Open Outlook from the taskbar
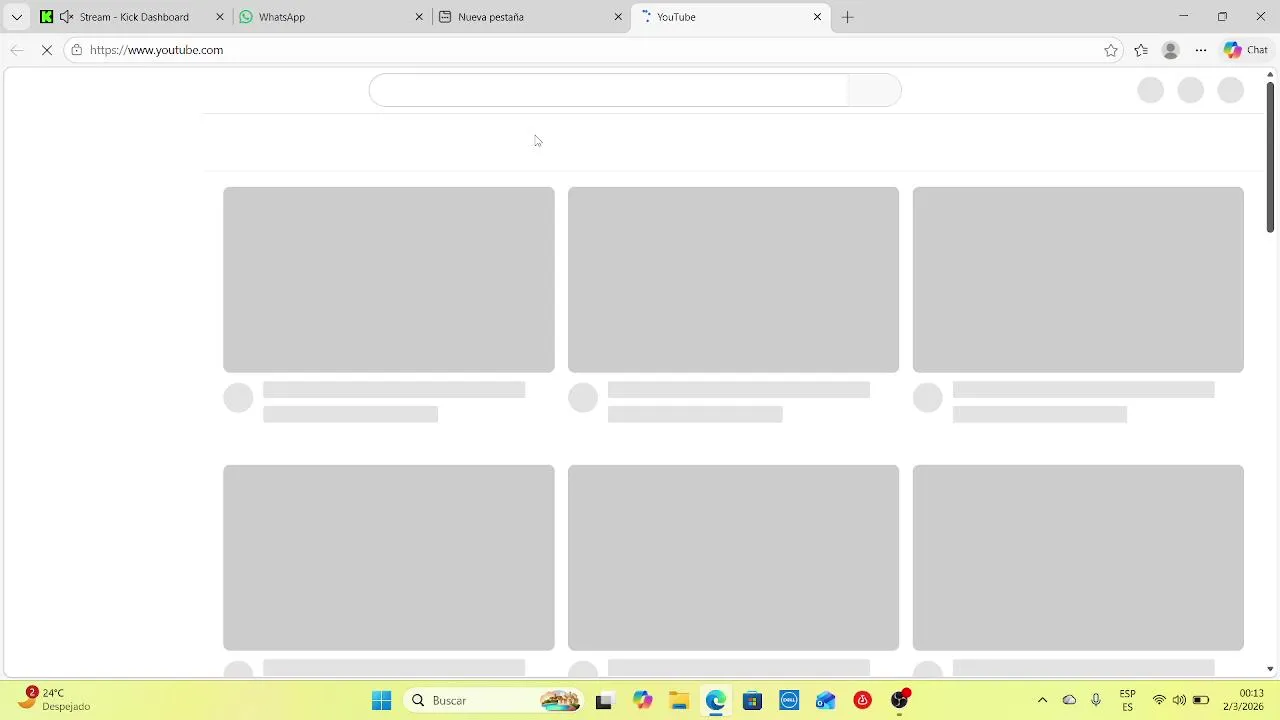 pyautogui.click(x=826, y=701)
